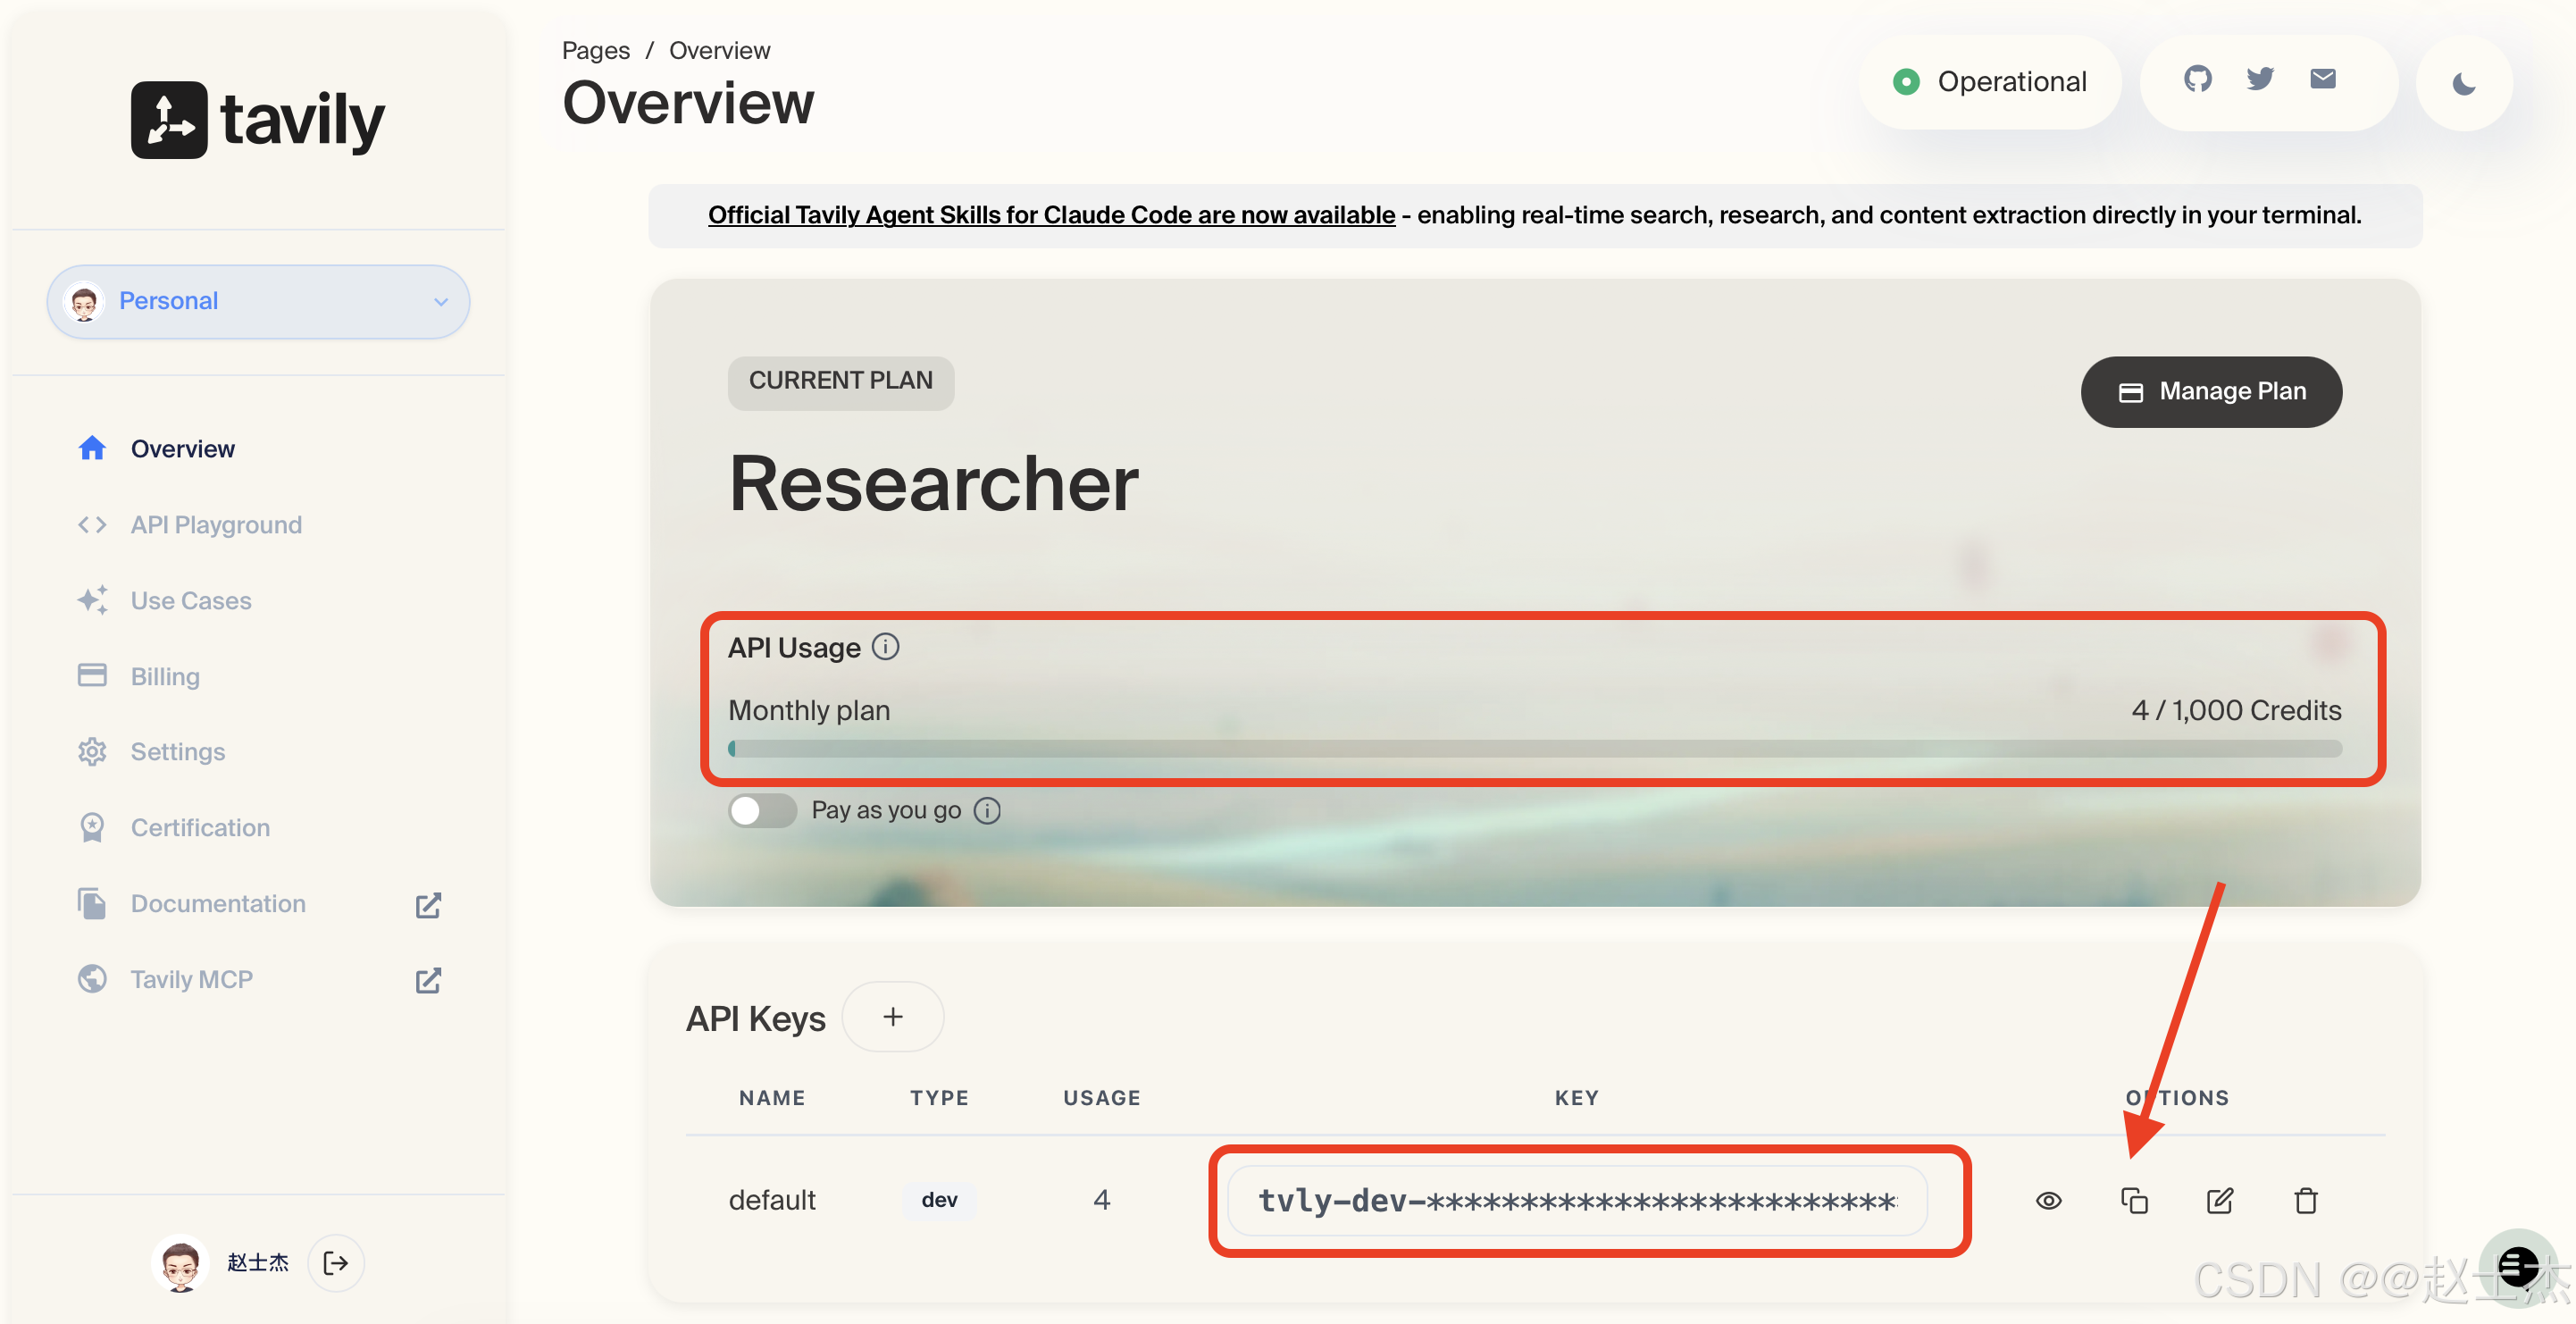Click the Operational status indicator
The height and width of the screenshot is (1324, 2576).
(1990, 82)
